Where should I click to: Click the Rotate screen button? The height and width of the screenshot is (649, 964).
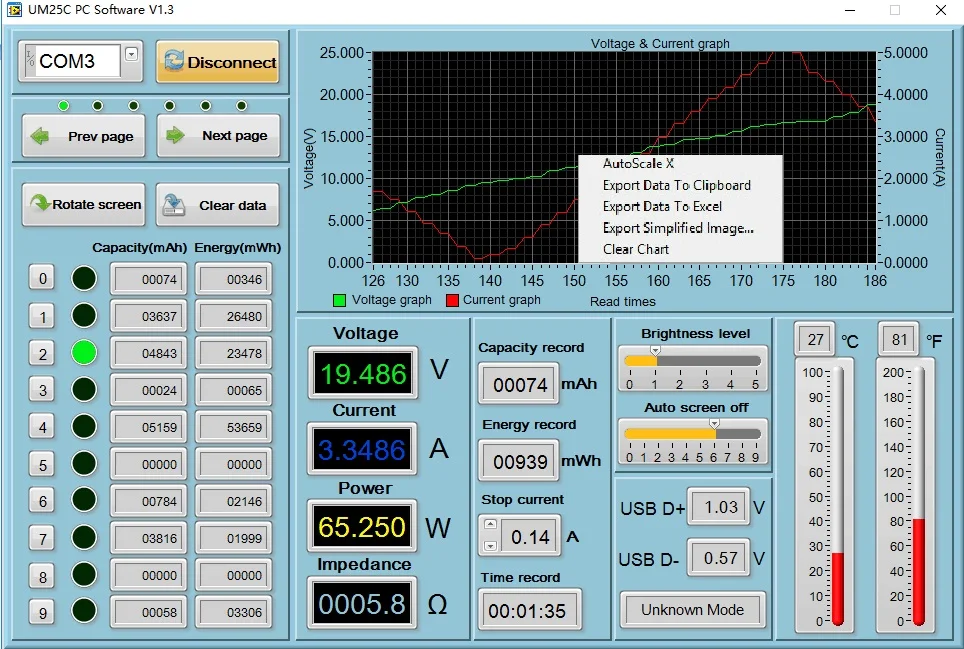[84, 204]
